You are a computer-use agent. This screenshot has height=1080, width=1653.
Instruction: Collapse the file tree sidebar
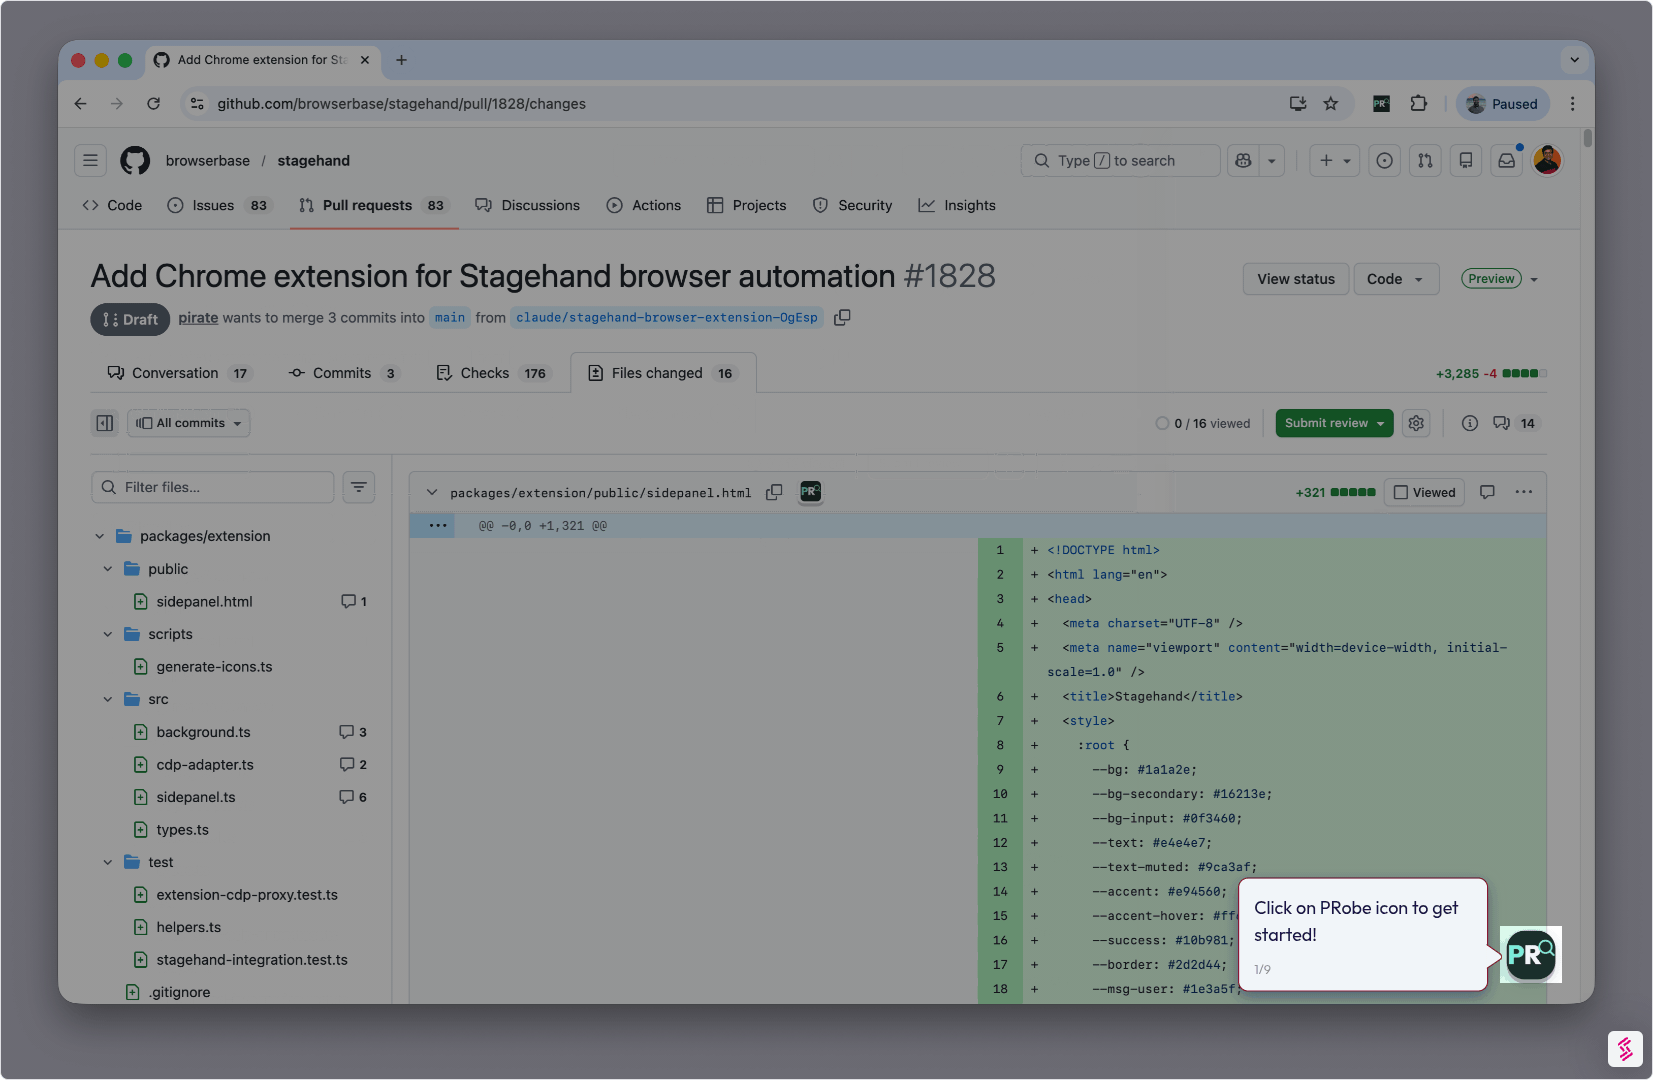pyautogui.click(x=105, y=423)
